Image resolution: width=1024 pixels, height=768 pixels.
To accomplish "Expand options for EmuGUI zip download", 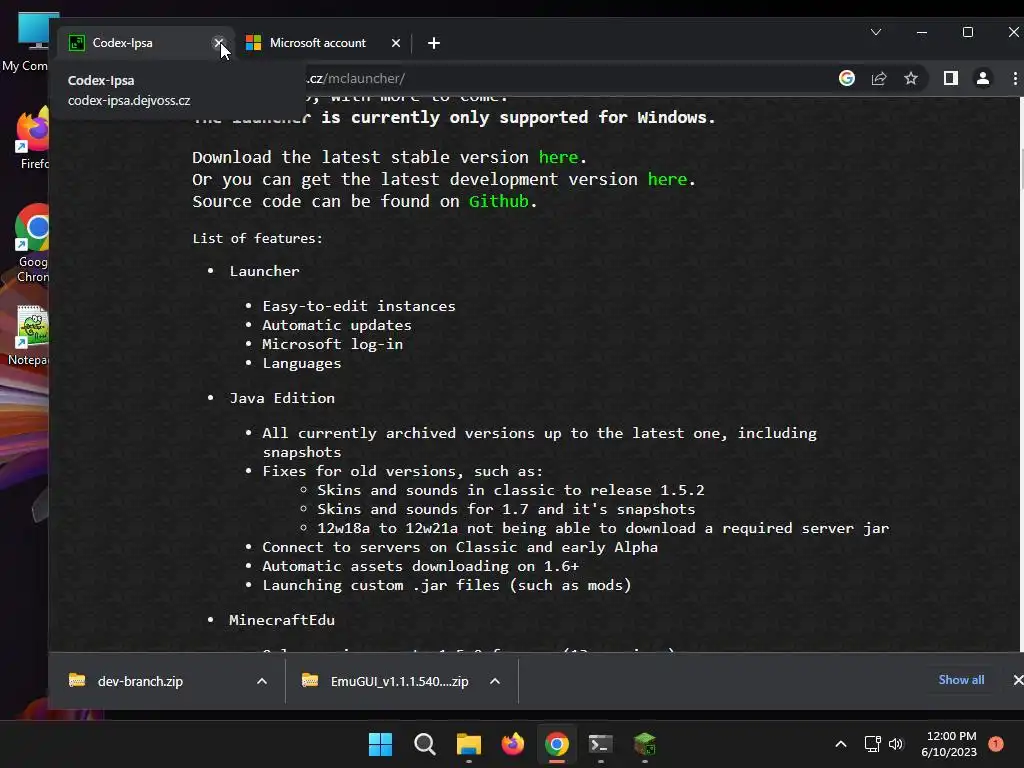I will [495, 681].
